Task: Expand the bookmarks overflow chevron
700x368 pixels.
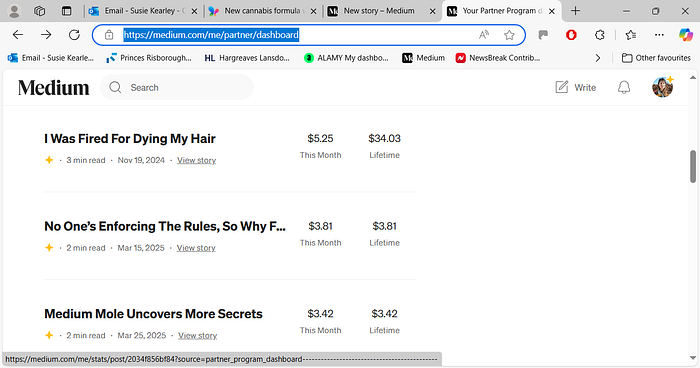Action: click(598, 58)
